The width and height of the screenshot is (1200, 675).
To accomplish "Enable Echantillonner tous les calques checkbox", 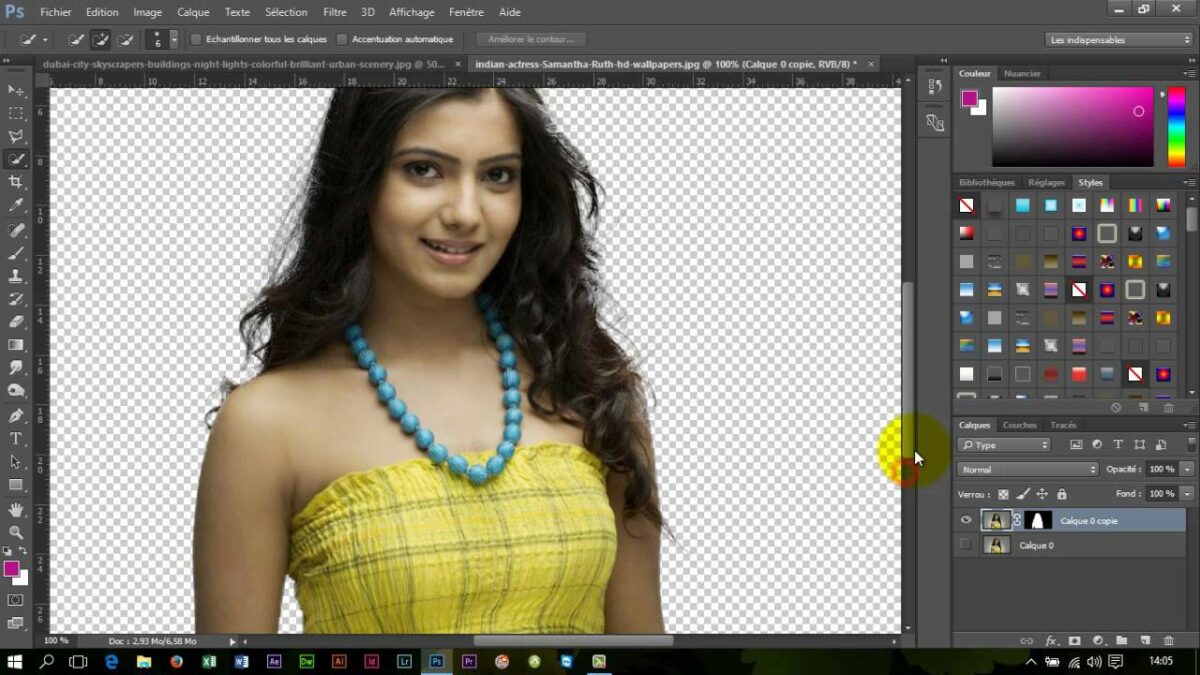I will tap(196, 40).
